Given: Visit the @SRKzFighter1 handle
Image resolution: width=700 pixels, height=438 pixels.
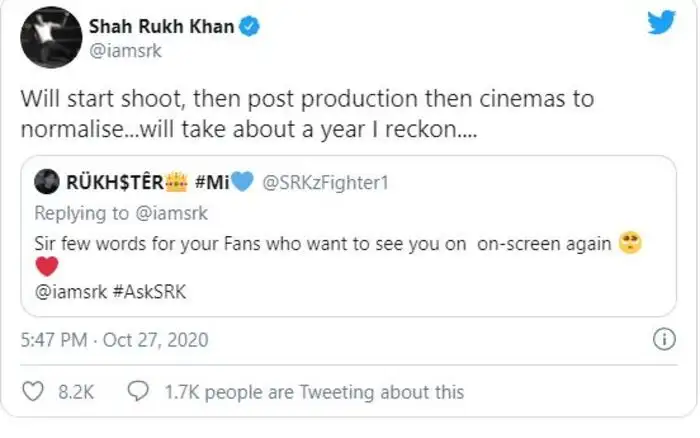Looking at the screenshot, I should click(x=324, y=183).
